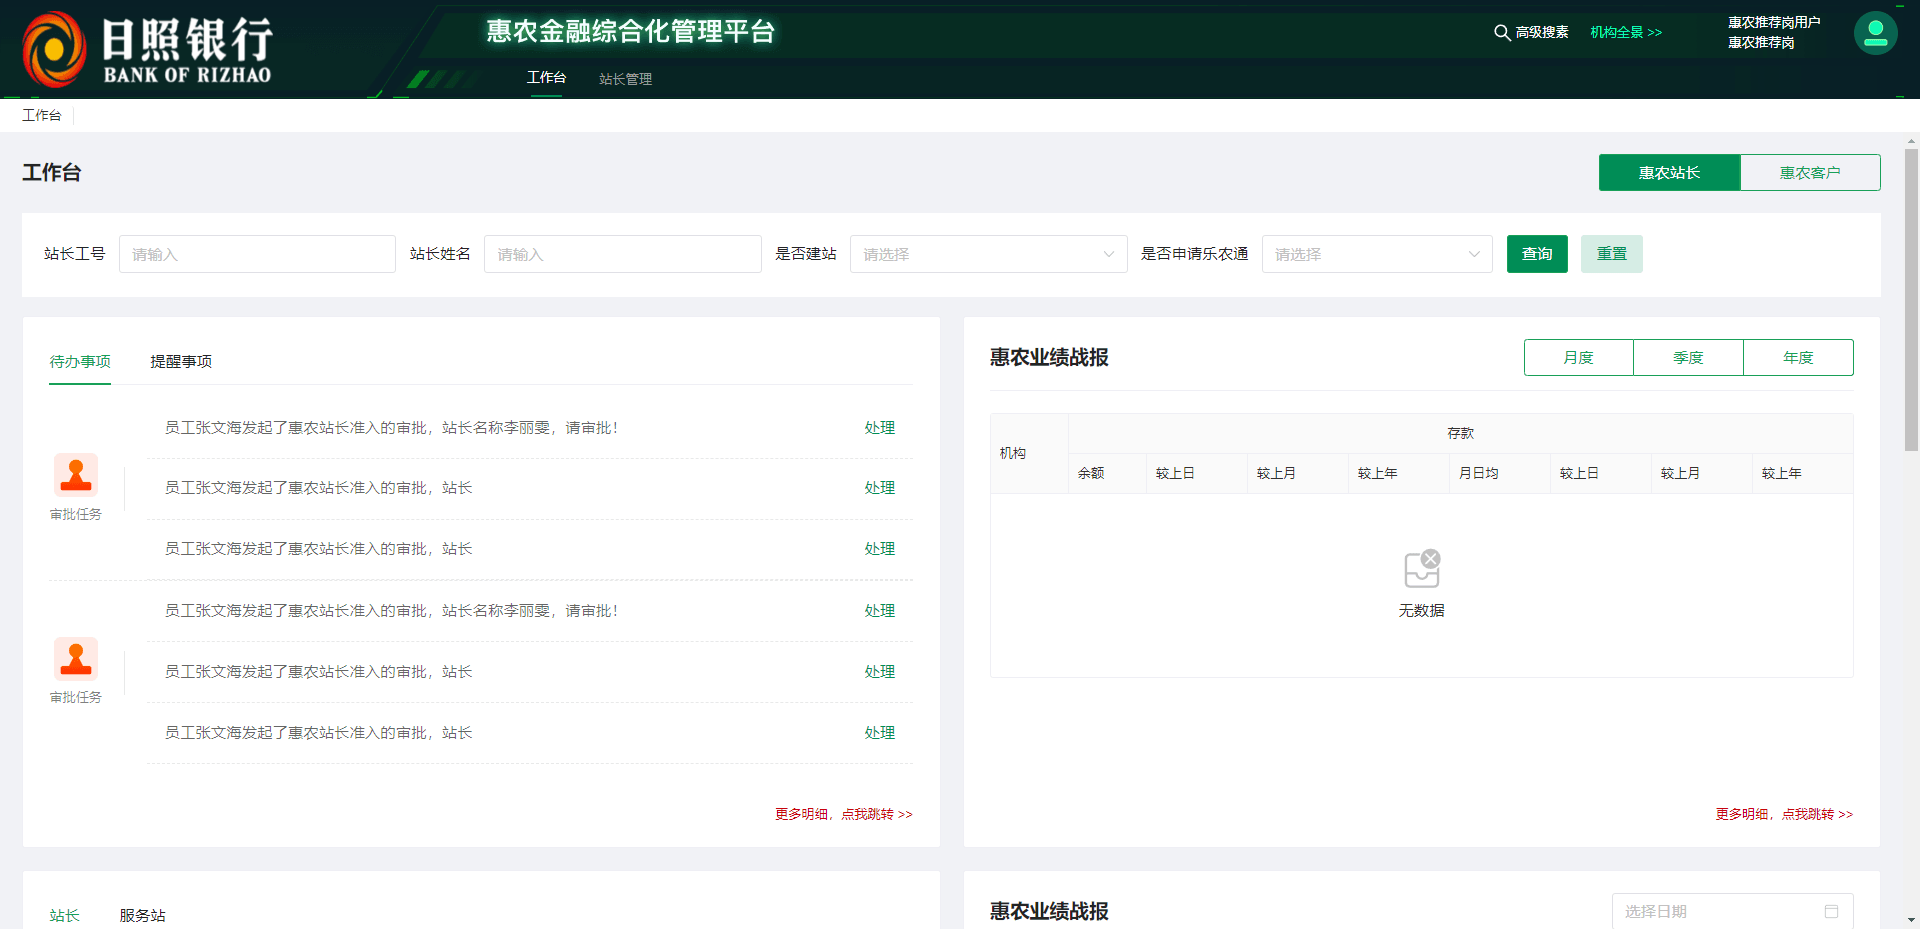The height and width of the screenshot is (929, 1920).
Task: Select the 提醒事项 tab
Action: pos(181,361)
